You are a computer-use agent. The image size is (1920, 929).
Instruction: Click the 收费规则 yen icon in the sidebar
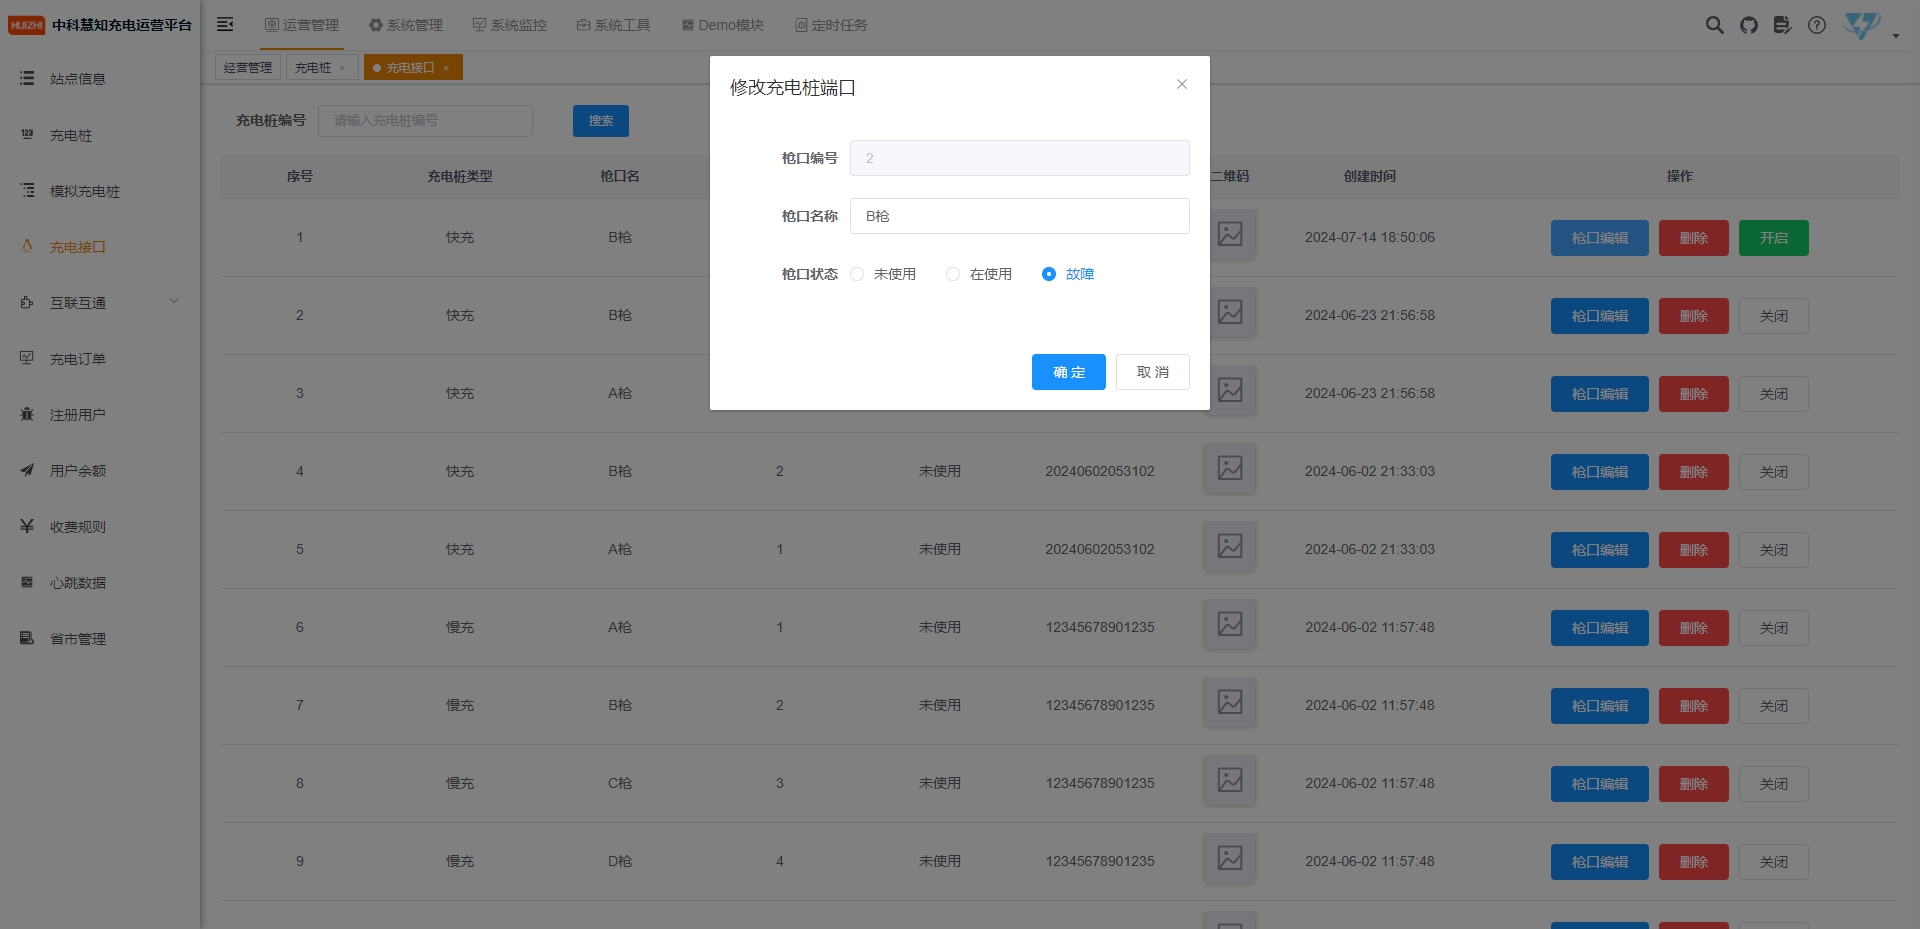click(27, 526)
